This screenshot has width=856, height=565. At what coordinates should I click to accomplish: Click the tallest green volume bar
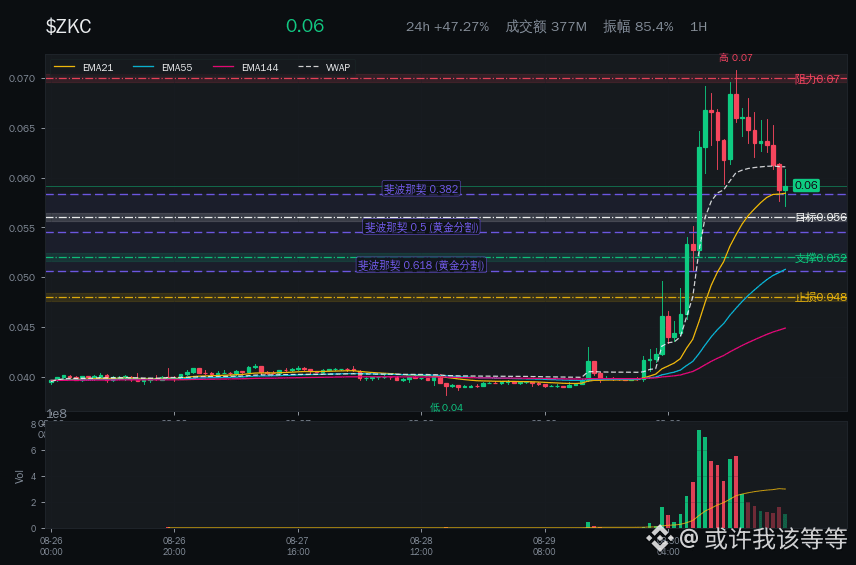[x=699, y=479]
